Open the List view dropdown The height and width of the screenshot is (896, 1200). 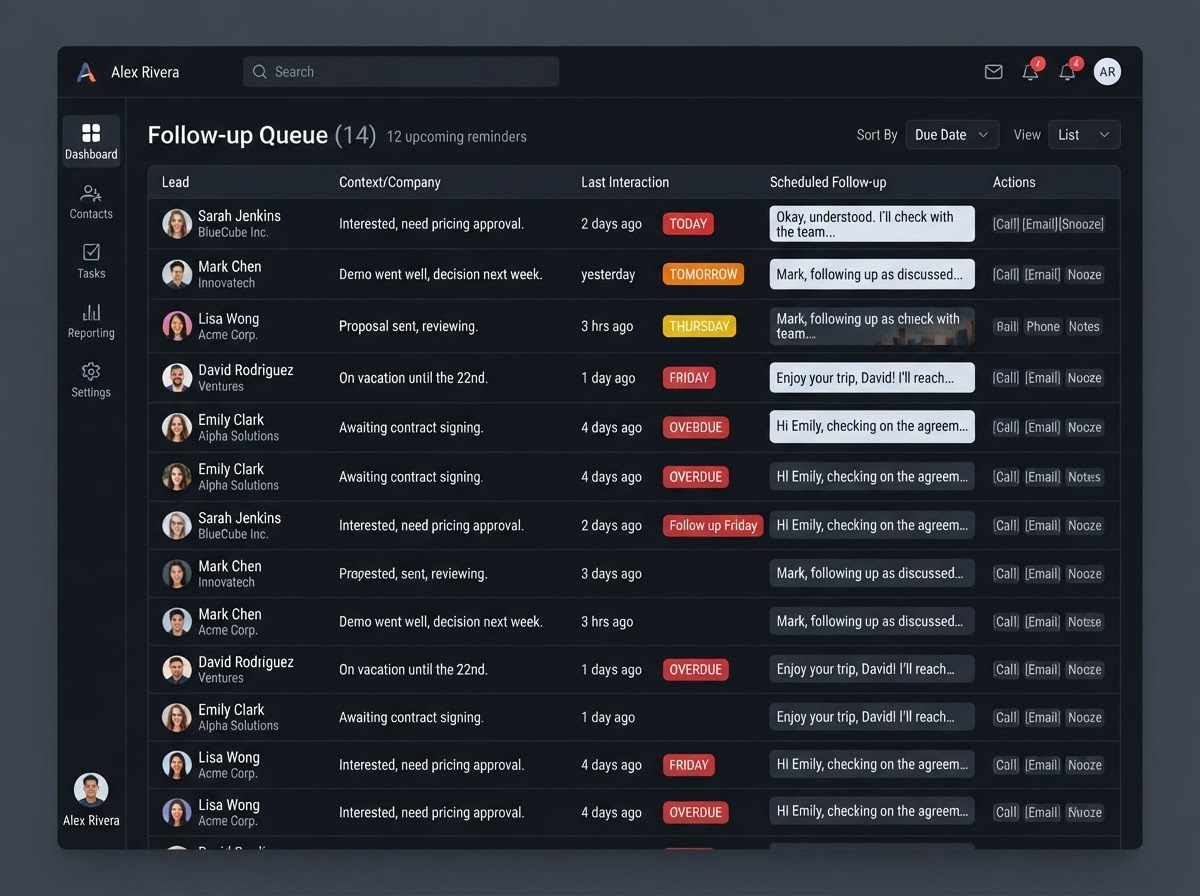coord(1084,135)
